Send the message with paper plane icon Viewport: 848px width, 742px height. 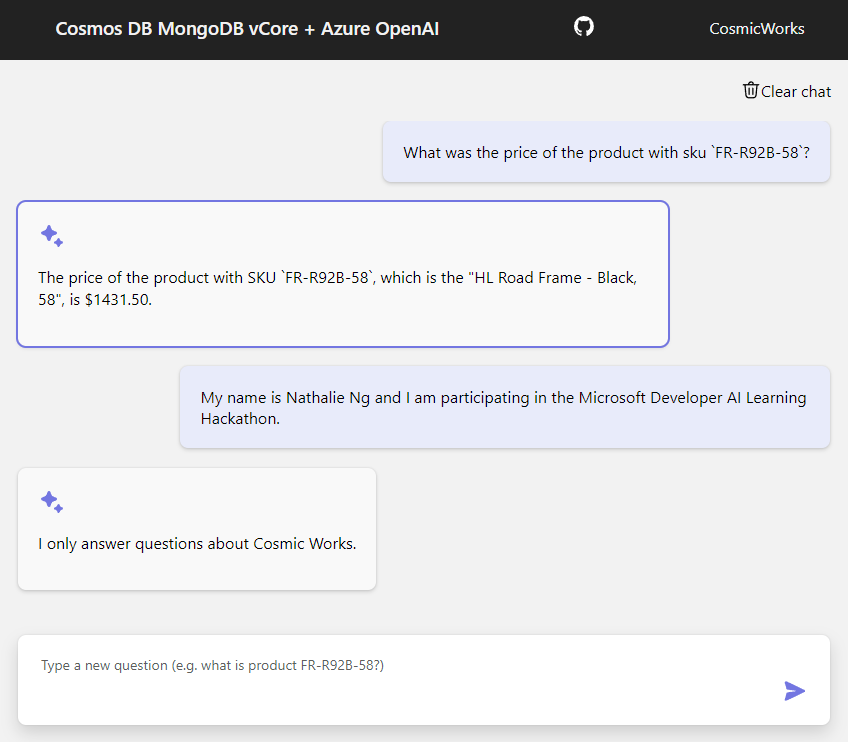click(x=794, y=691)
